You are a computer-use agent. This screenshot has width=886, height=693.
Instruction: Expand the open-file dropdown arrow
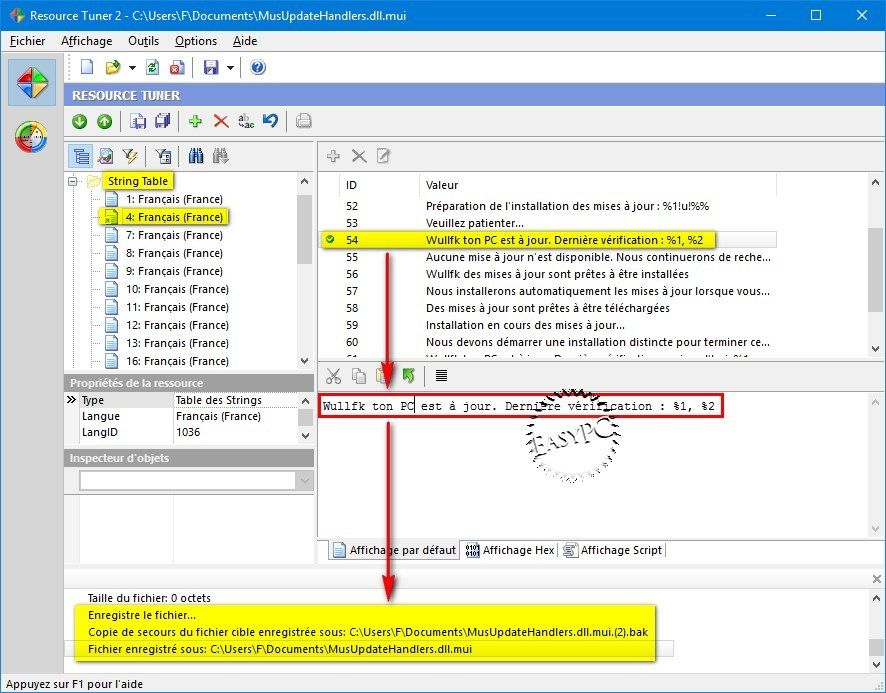point(132,68)
